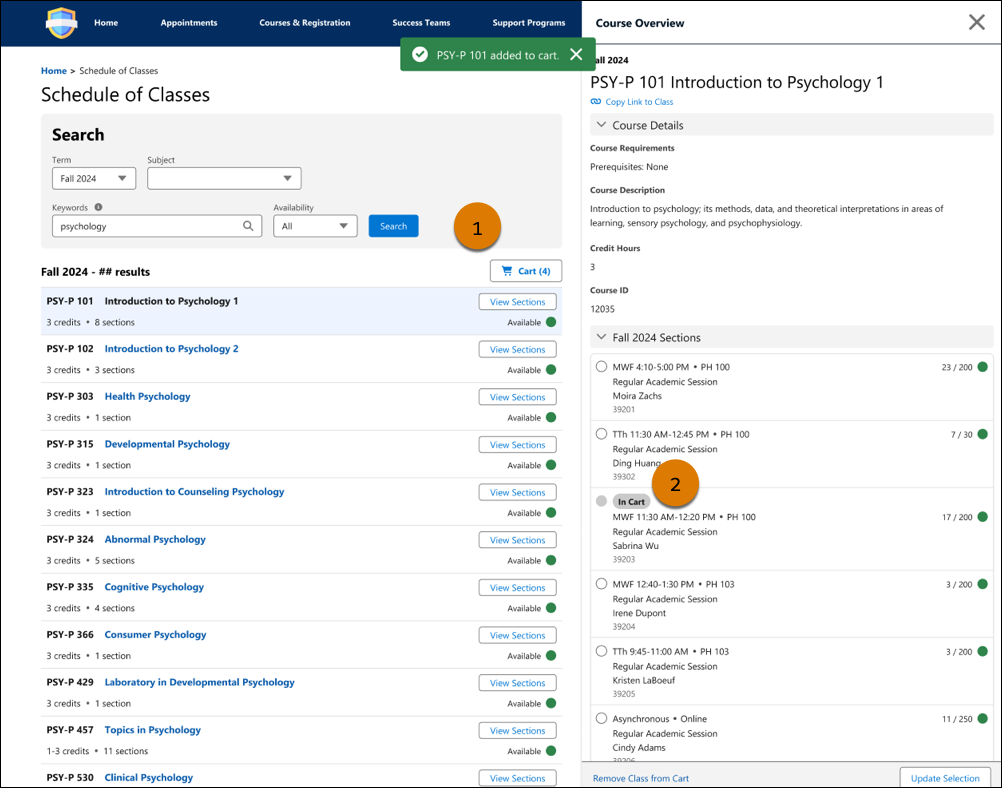
Task: Click View Sections for Health Psychology
Action: point(518,397)
